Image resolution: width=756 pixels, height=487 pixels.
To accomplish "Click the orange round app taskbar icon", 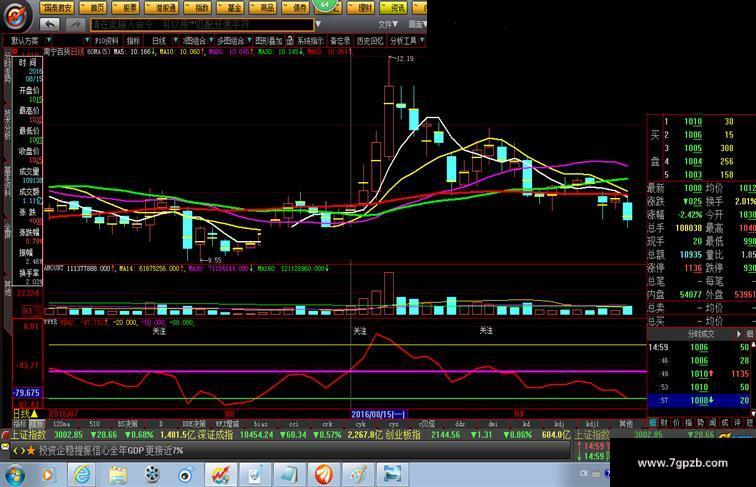I will (324, 475).
